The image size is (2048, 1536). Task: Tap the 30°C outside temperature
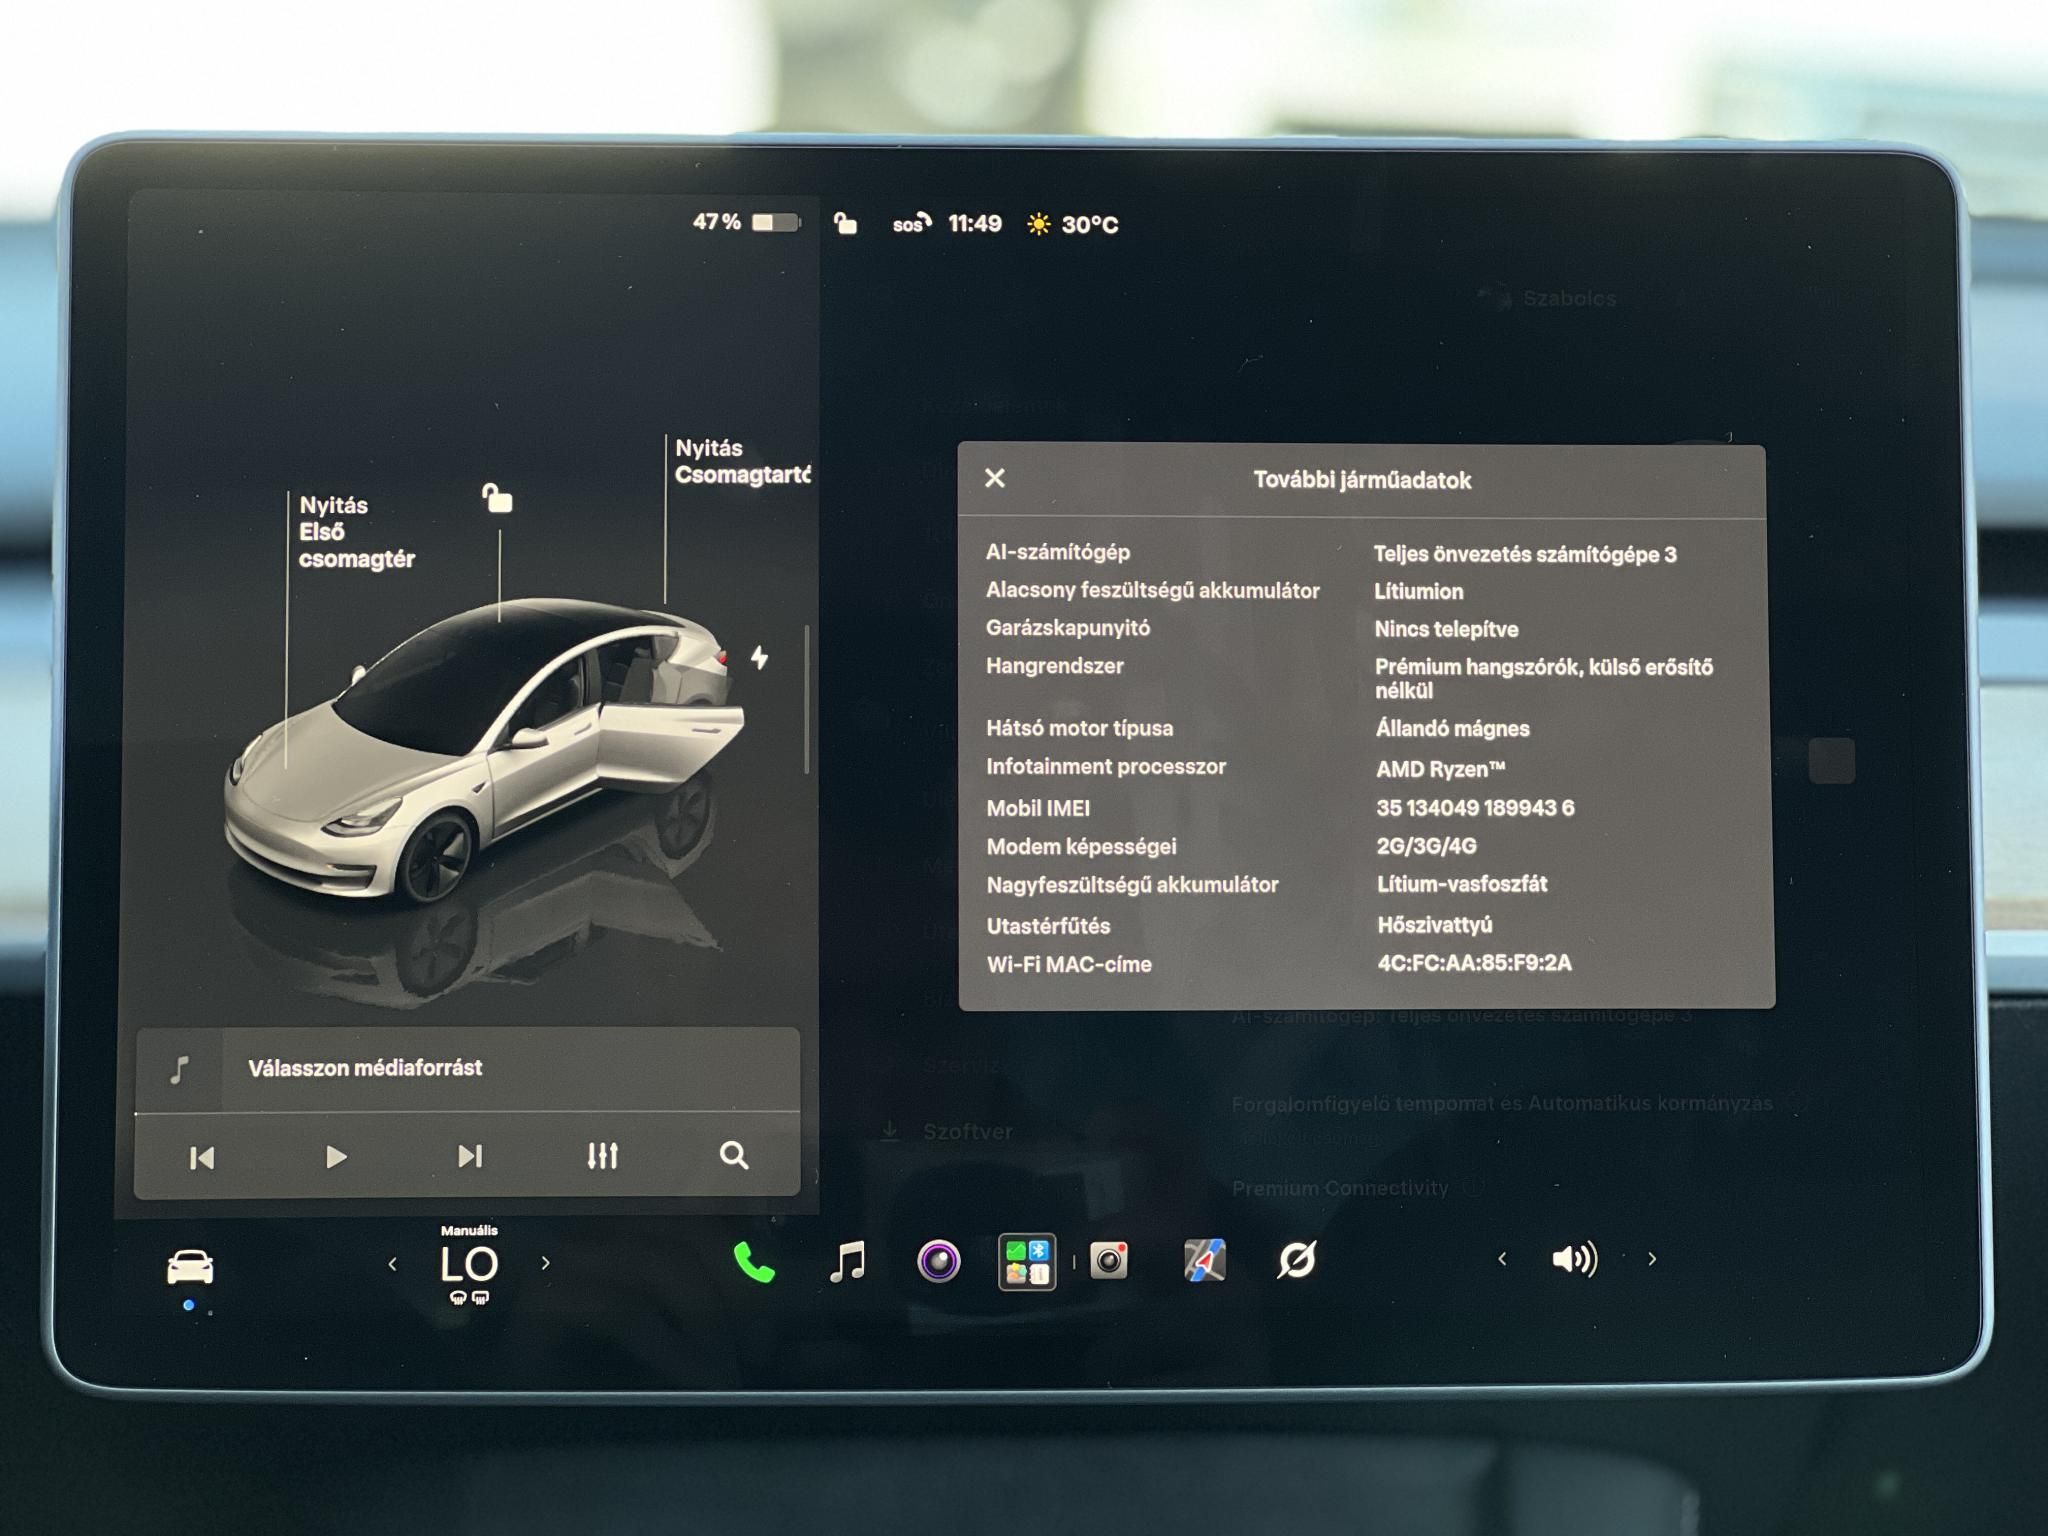(x=1090, y=224)
